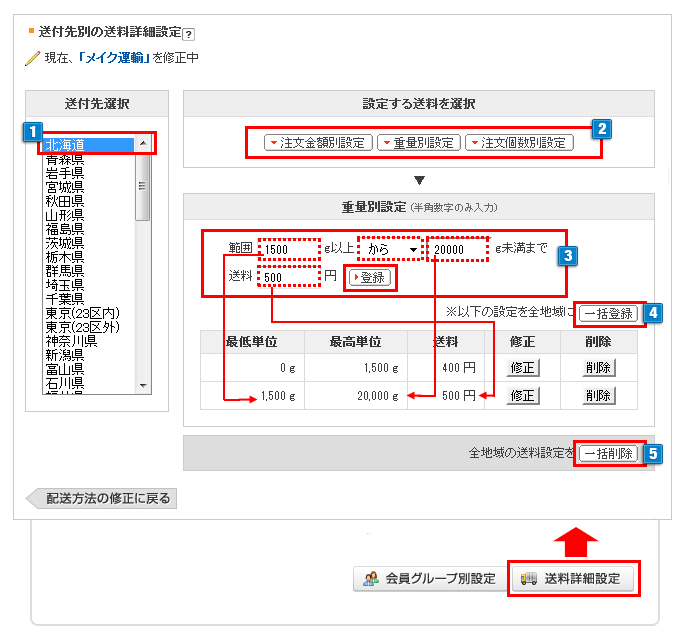Click the truck icon on 送料詳細設定 button

pyautogui.click(x=529, y=579)
